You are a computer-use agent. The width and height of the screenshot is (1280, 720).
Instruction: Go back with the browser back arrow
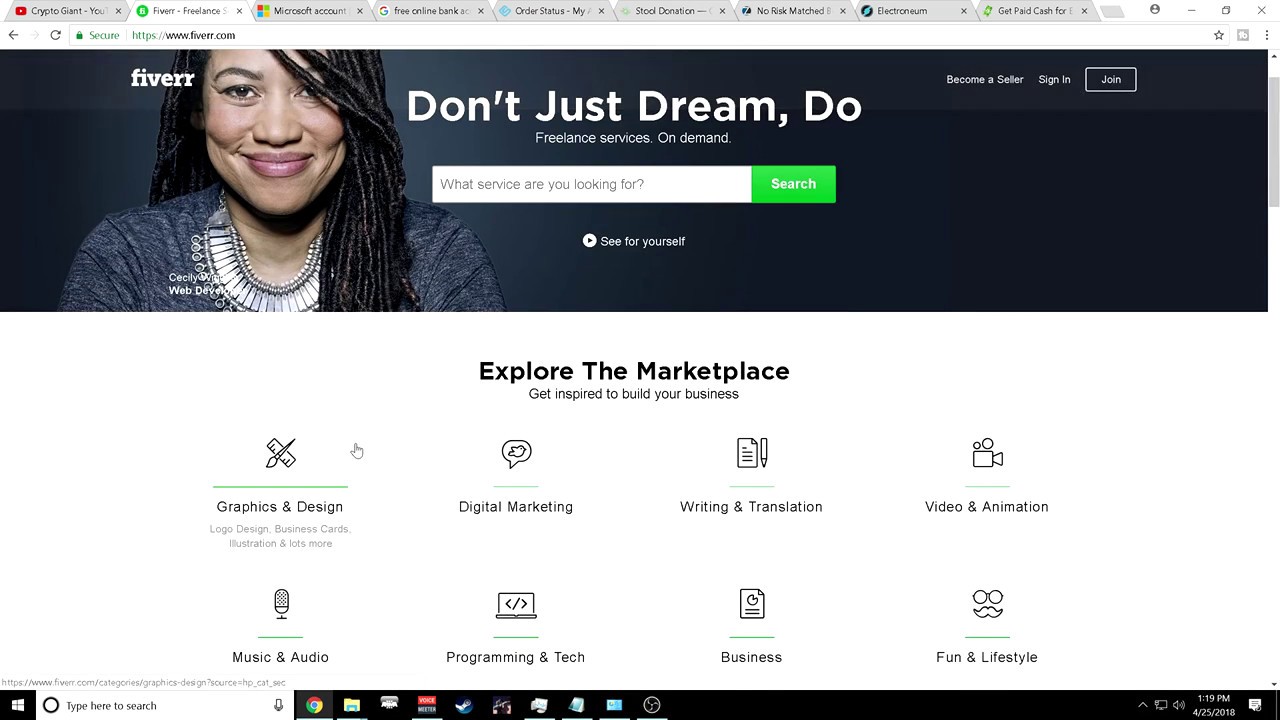[13, 35]
